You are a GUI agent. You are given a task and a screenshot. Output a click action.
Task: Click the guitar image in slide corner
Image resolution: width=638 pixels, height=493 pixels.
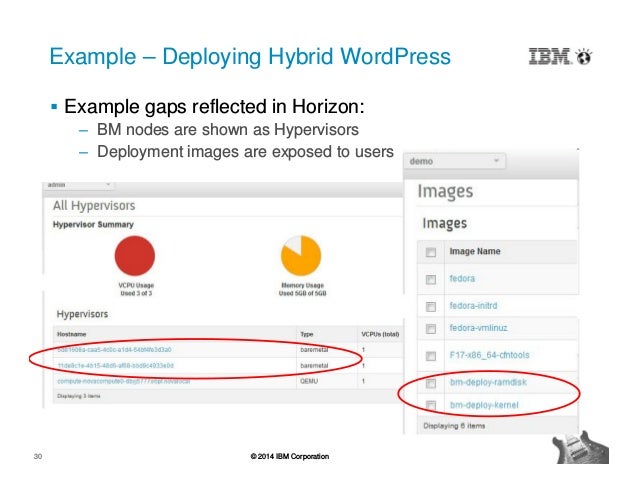[x=581, y=447]
